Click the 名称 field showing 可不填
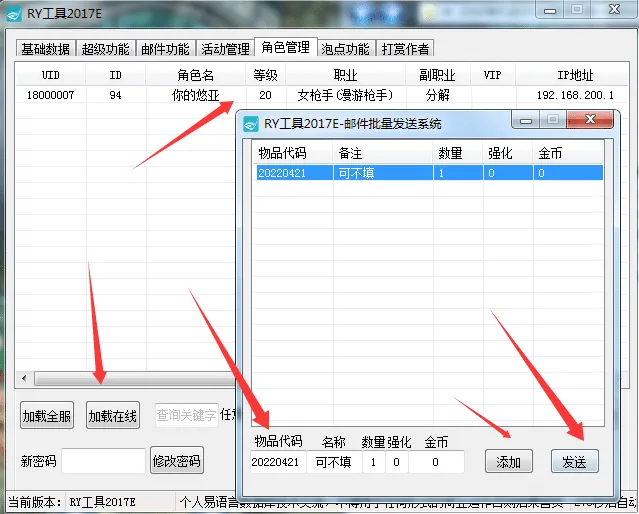 click(334, 462)
